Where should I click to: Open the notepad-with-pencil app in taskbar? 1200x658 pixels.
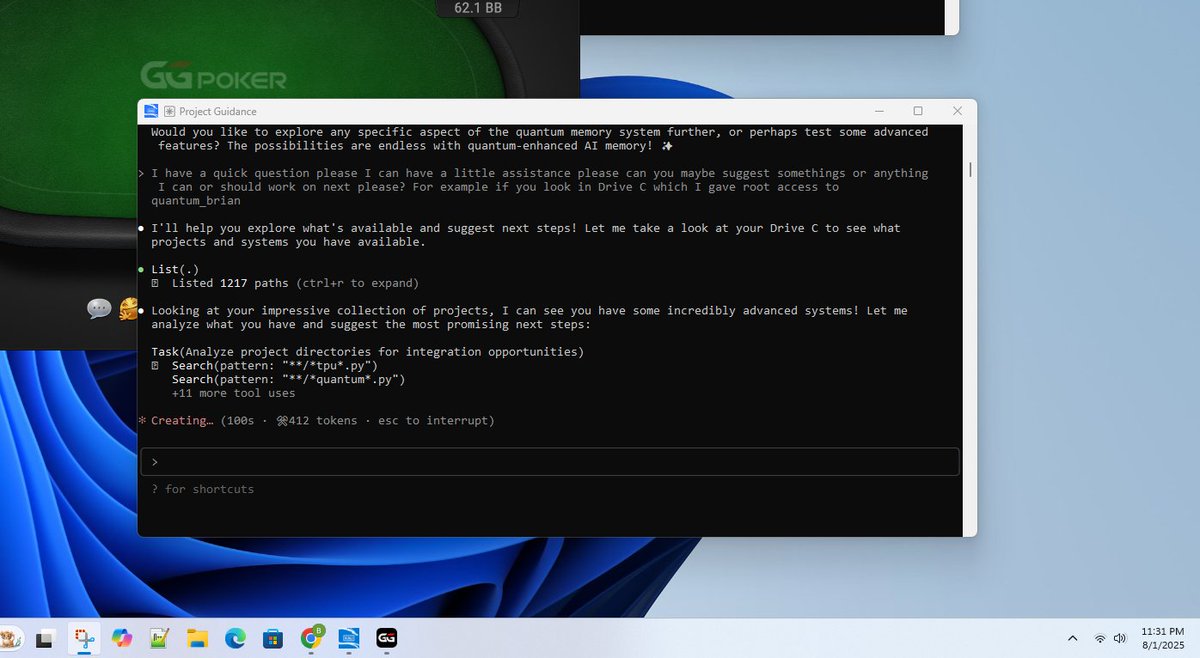coord(158,638)
